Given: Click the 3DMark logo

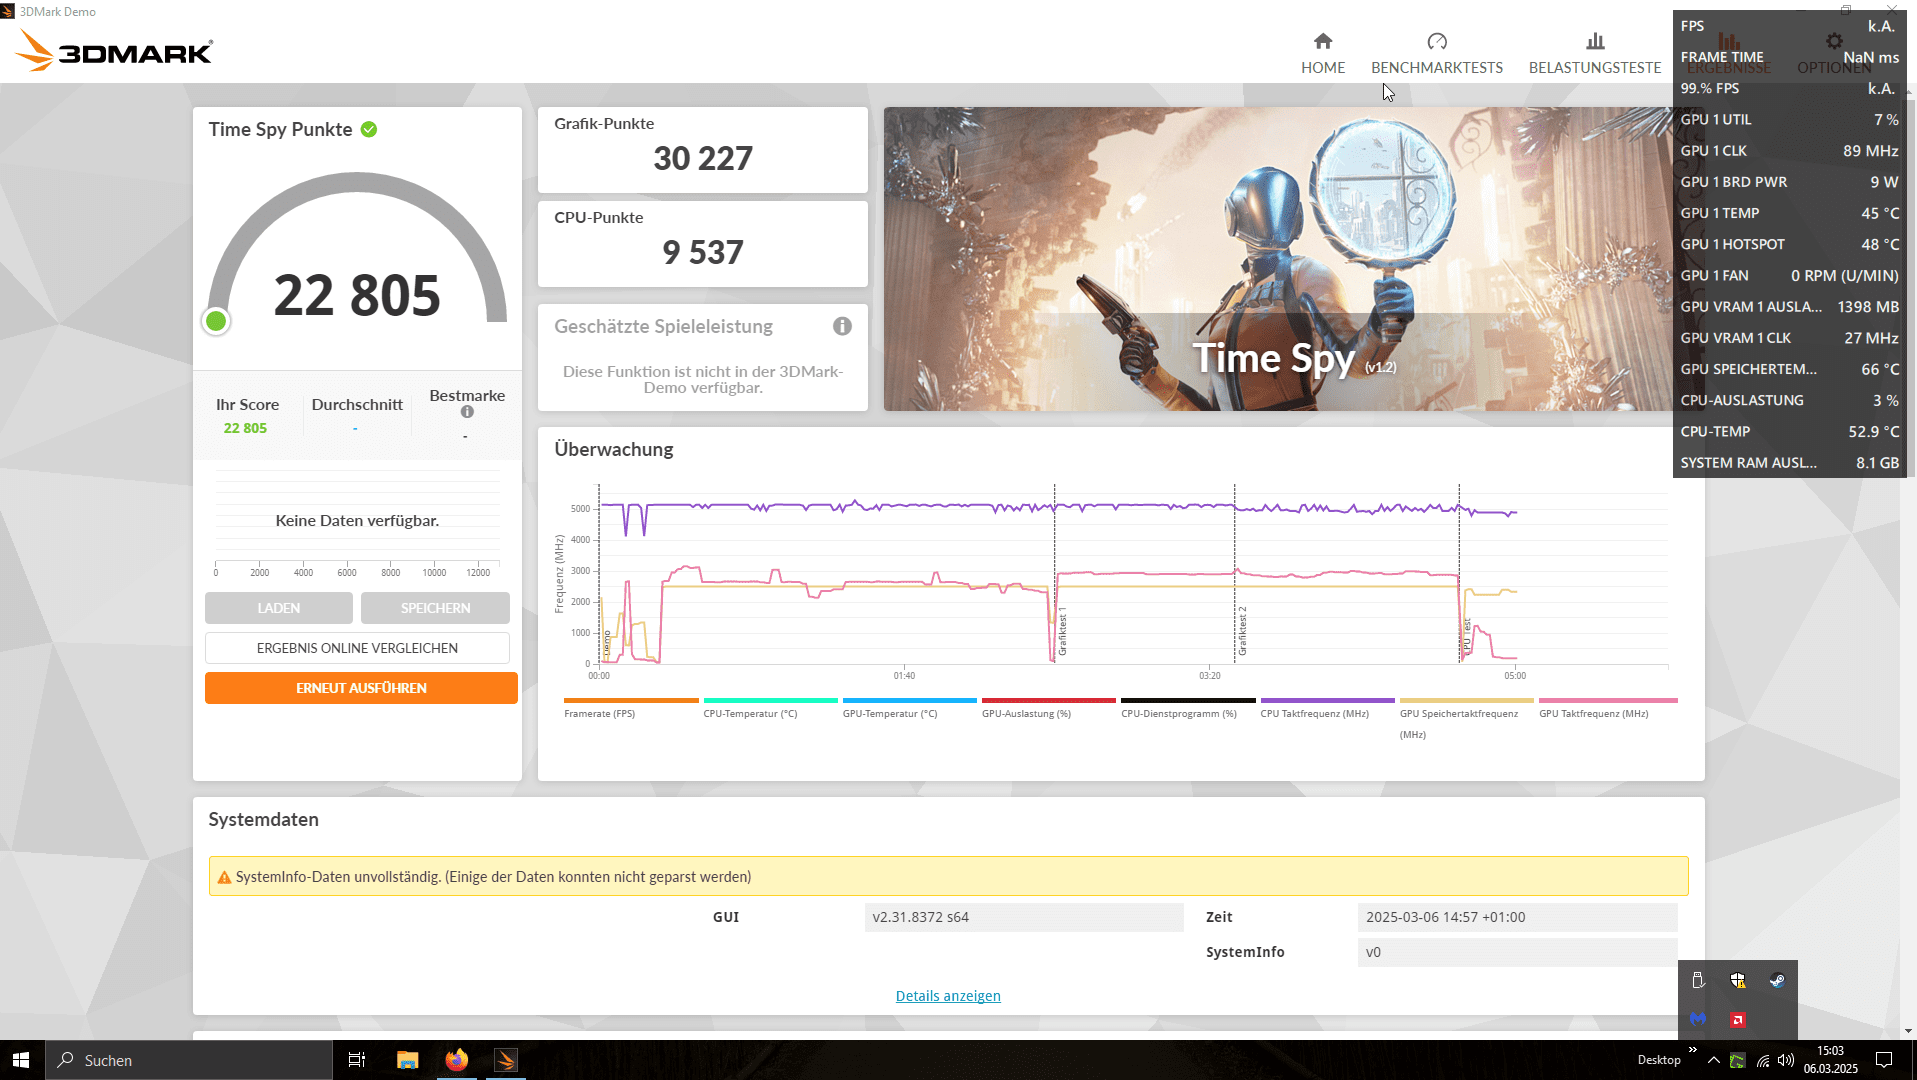Looking at the screenshot, I should tap(114, 50).
